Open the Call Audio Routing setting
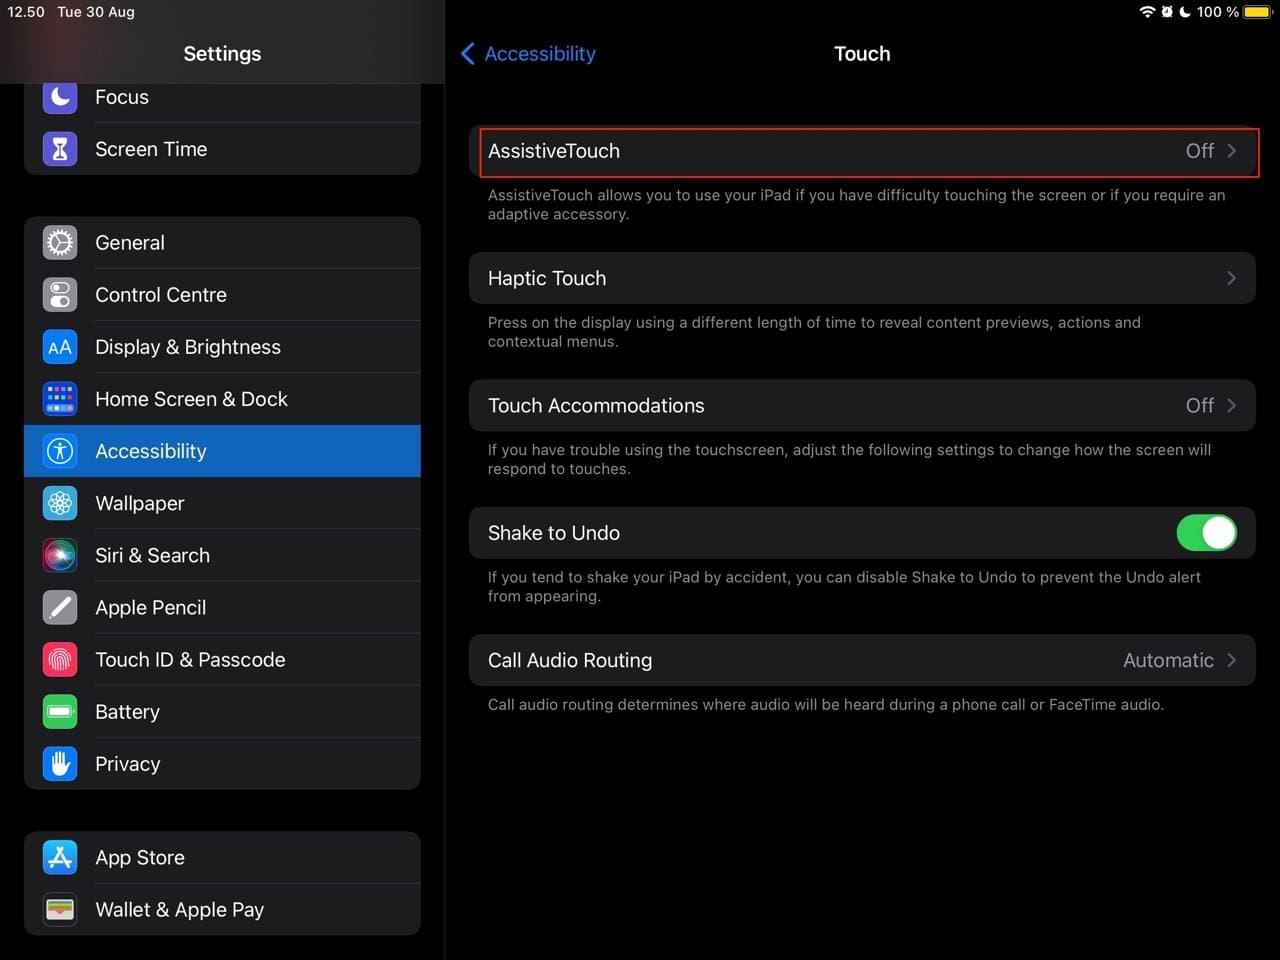1280x960 pixels. (862, 660)
